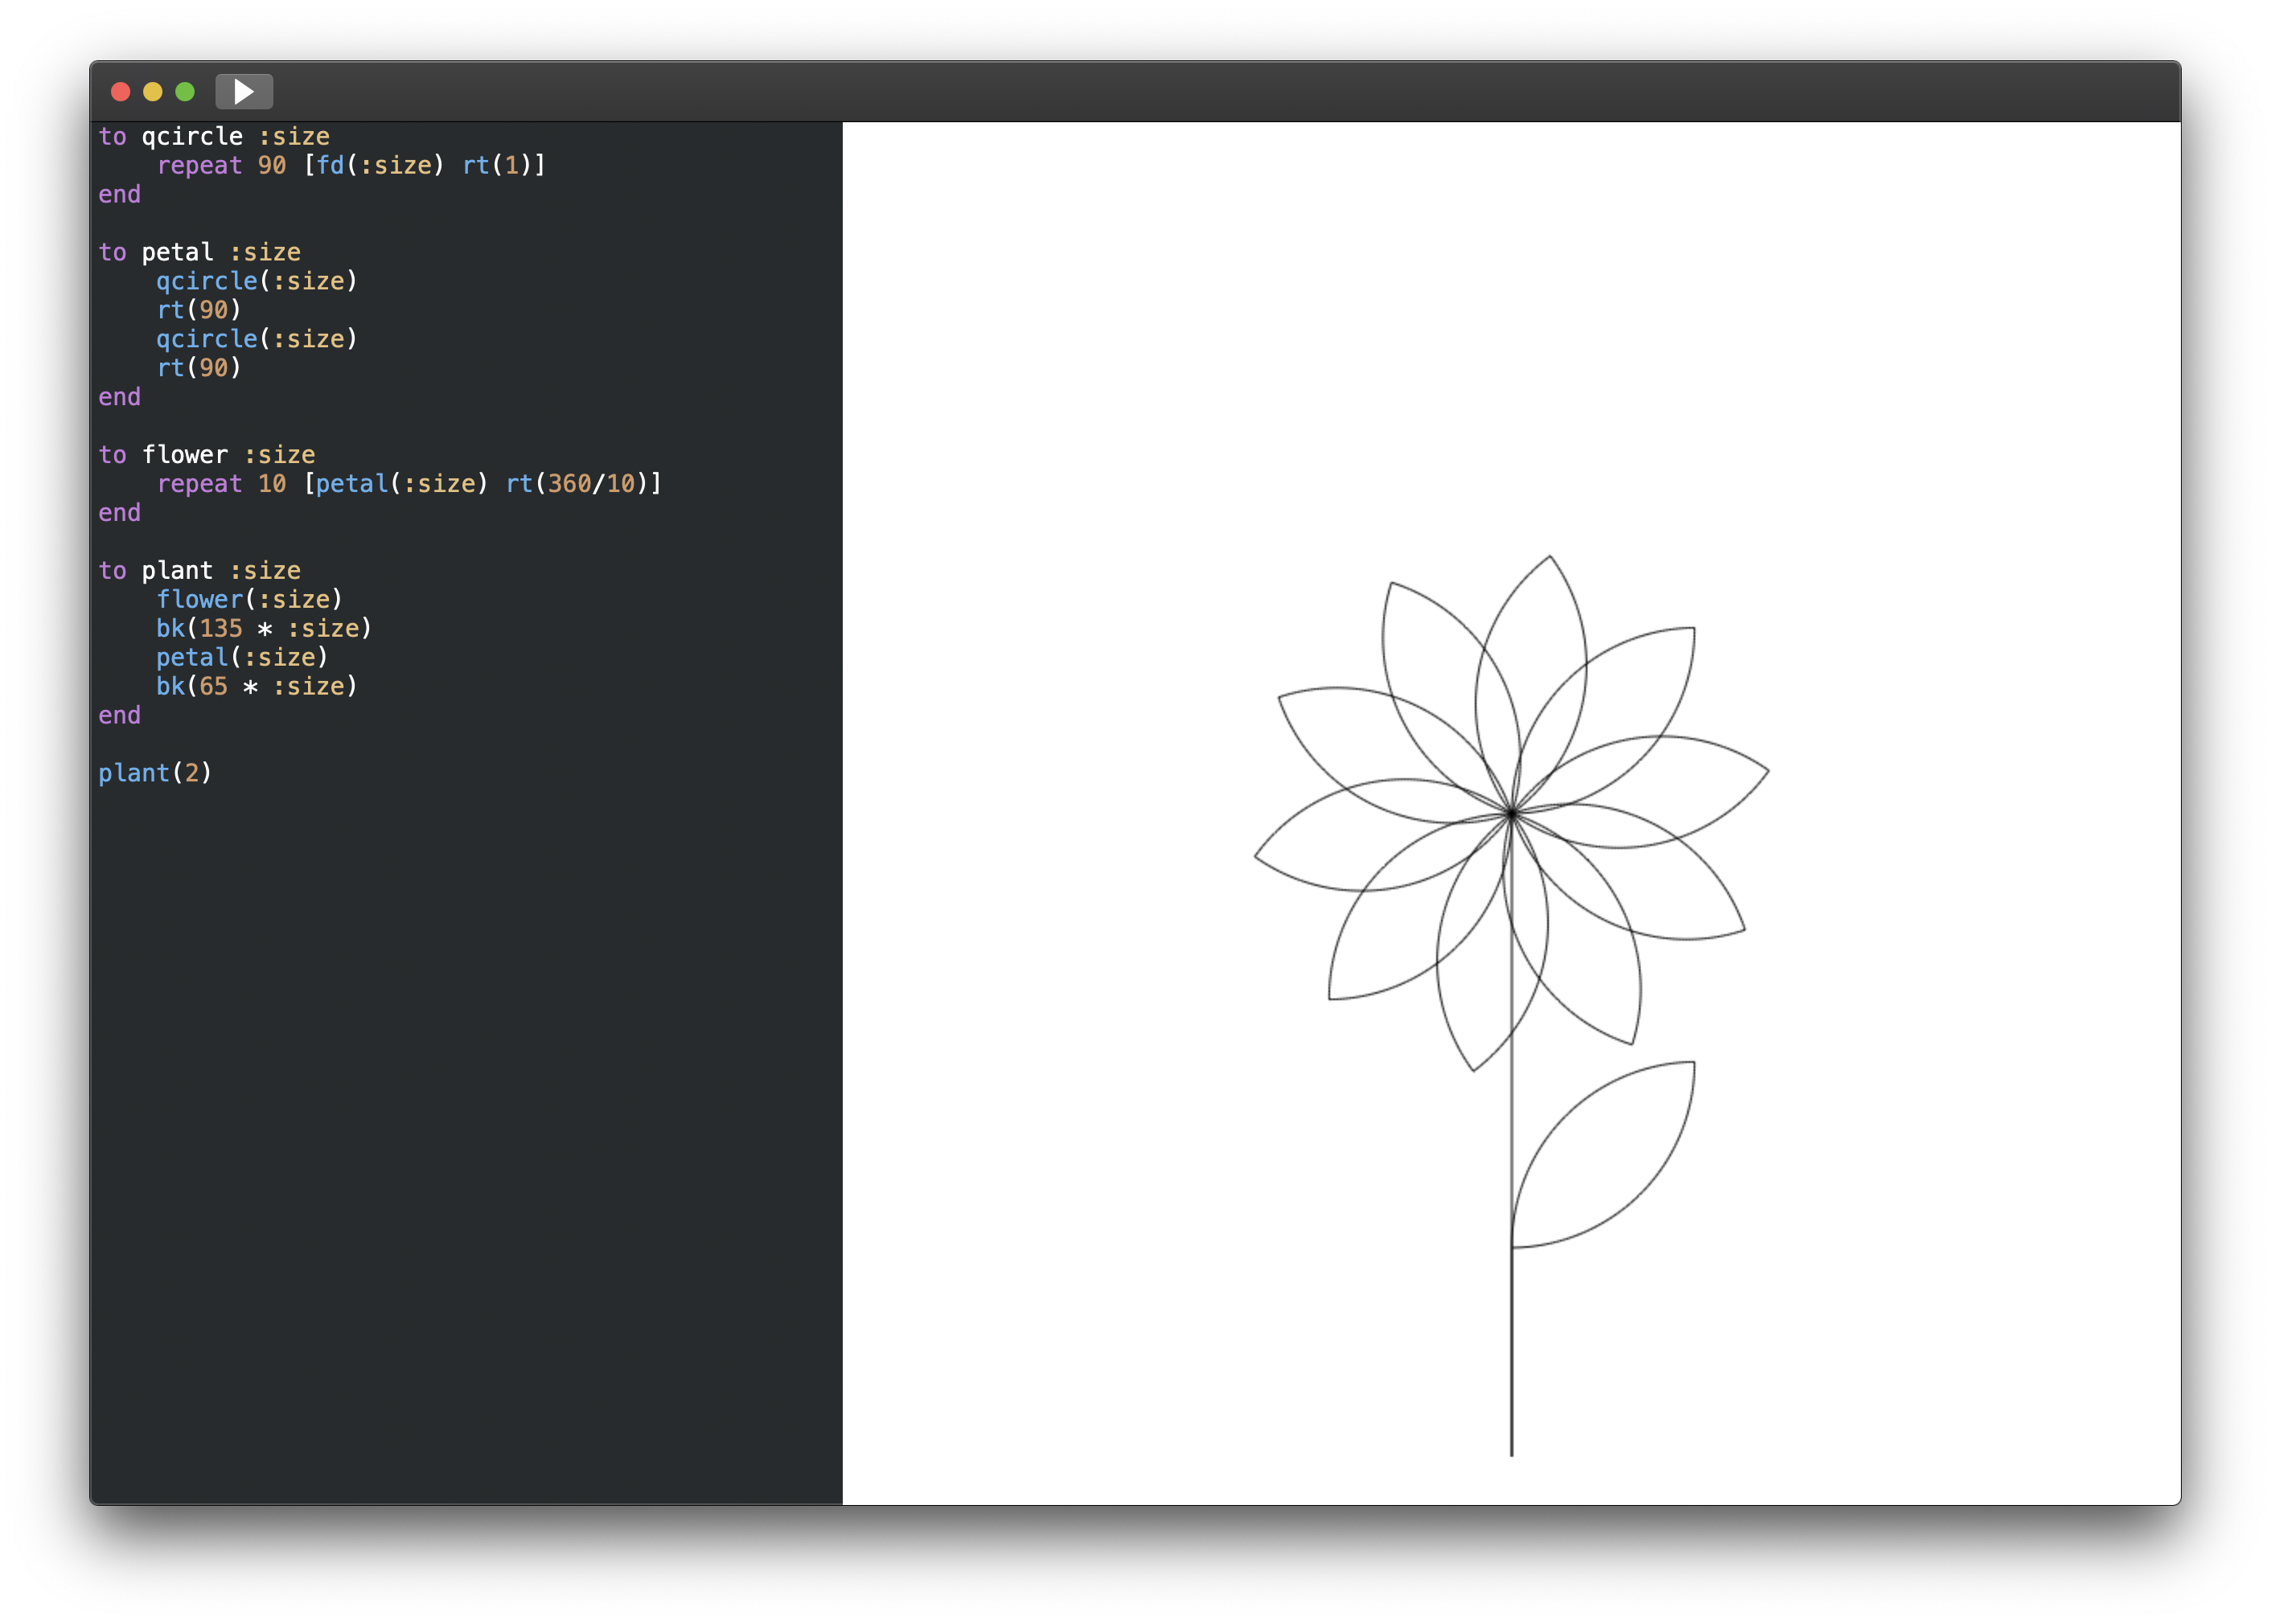Click the flower center on the canvas

tap(1511, 814)
